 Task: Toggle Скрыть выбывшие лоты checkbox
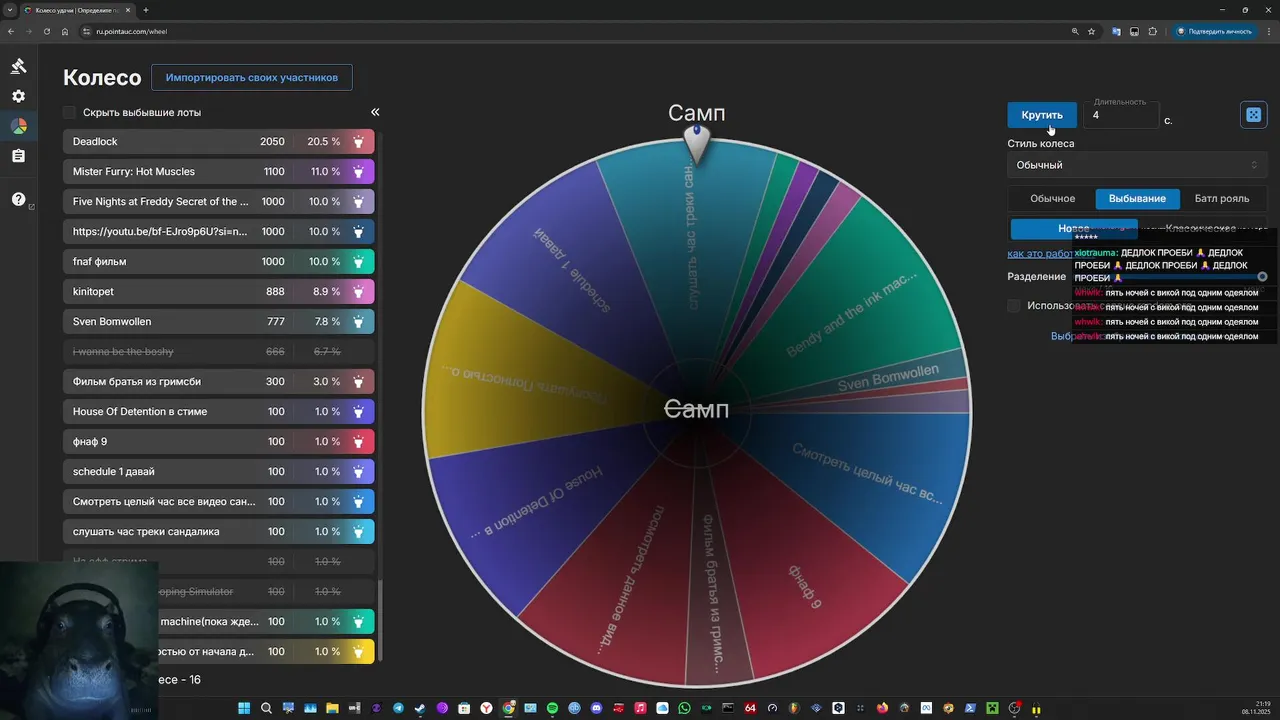pyautogui.click(x=69, y=112)
